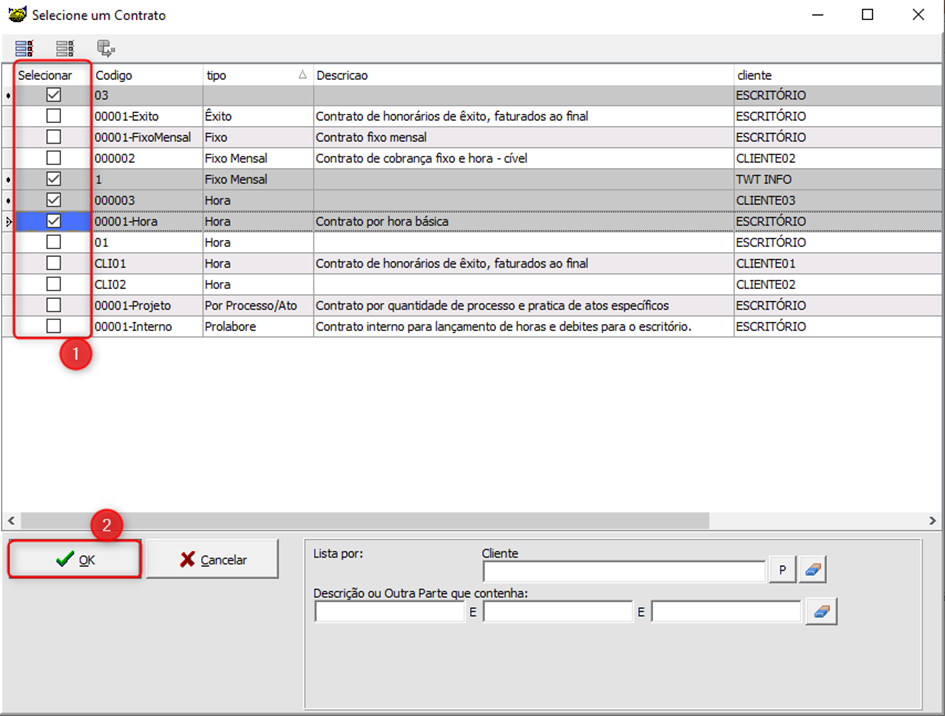Click the eraser icon beside the description filters
The width and height of the screenshot is (945, 716).
point(821,612)
